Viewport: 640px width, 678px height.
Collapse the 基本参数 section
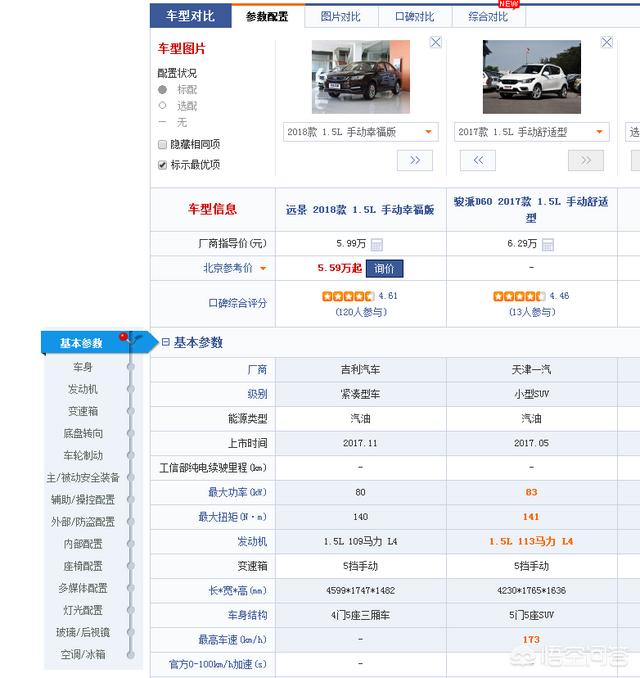[x=166, y=342]
